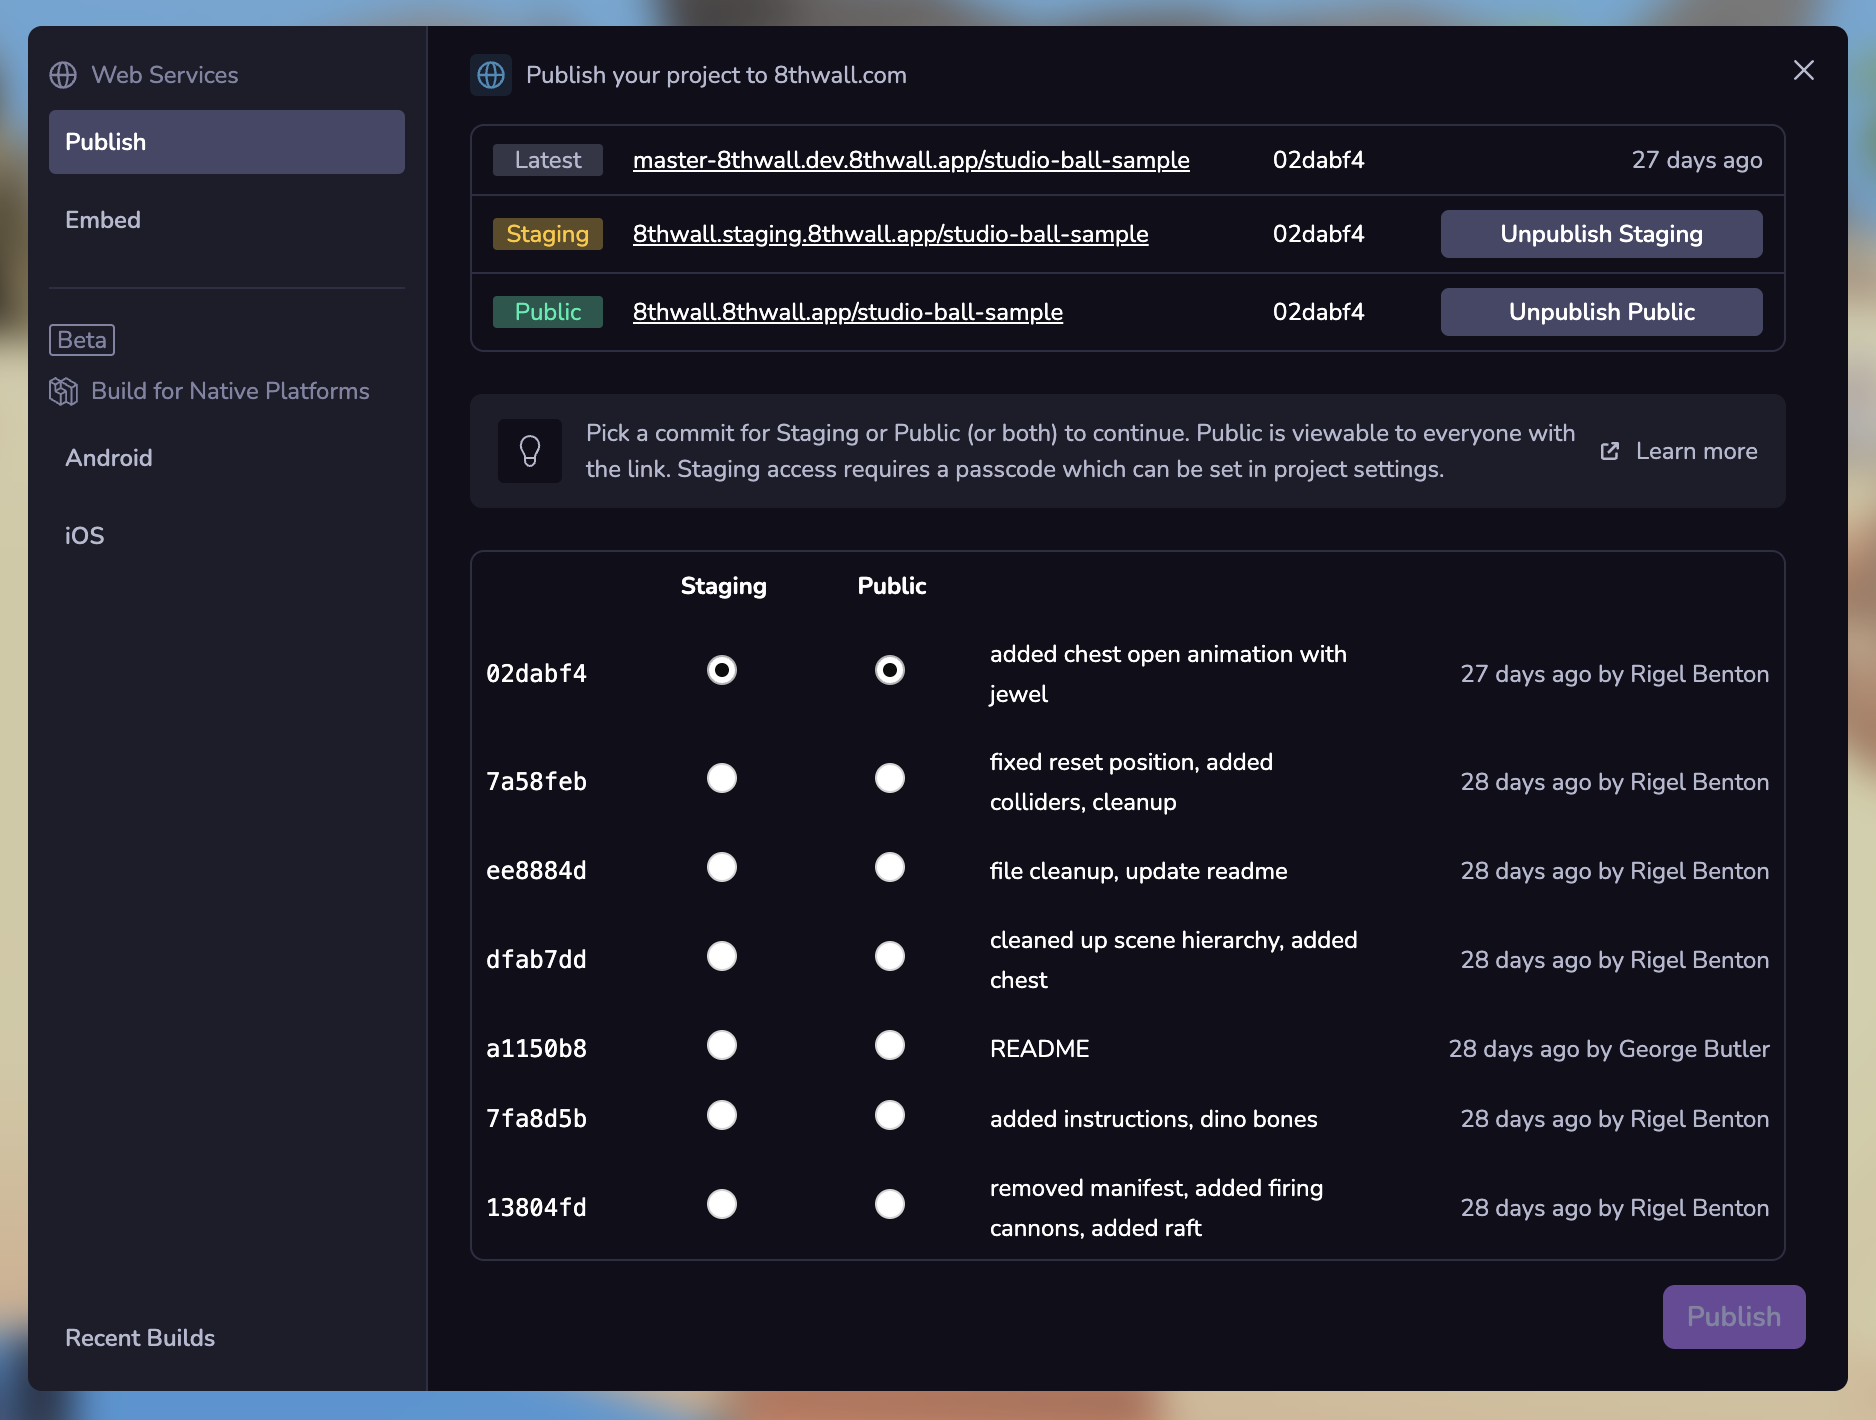Open the iOS native build option
Screen dimensions: 1876x1420
[x=85, y=536]
